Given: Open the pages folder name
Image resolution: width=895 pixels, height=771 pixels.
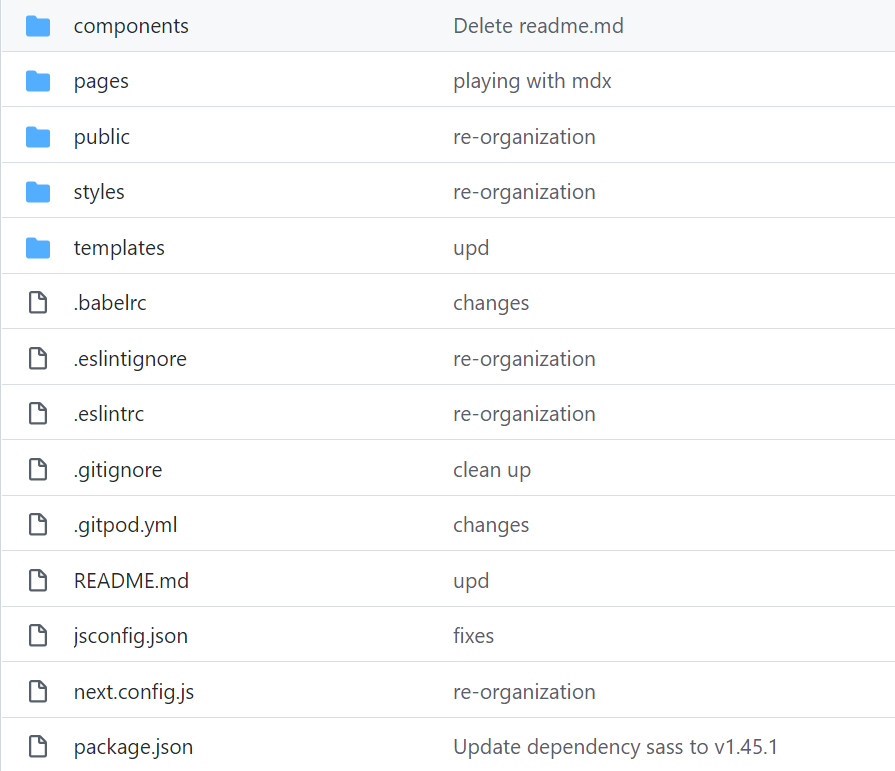Looking at the screenshot, I should pos(101,82).
